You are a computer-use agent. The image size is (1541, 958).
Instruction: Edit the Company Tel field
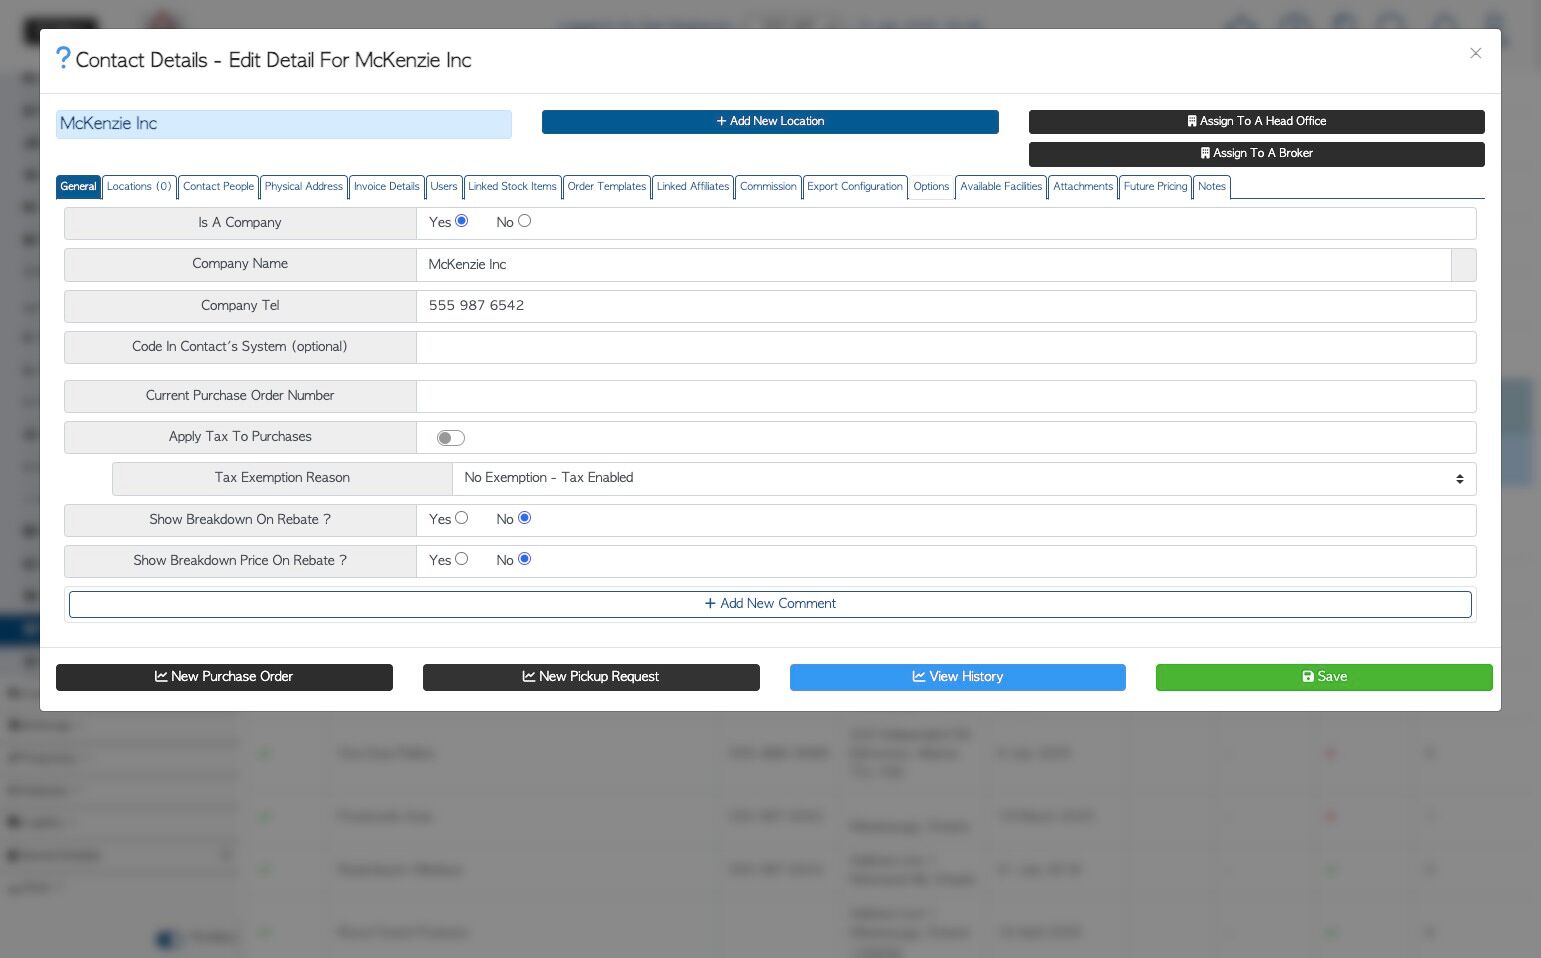946,306
